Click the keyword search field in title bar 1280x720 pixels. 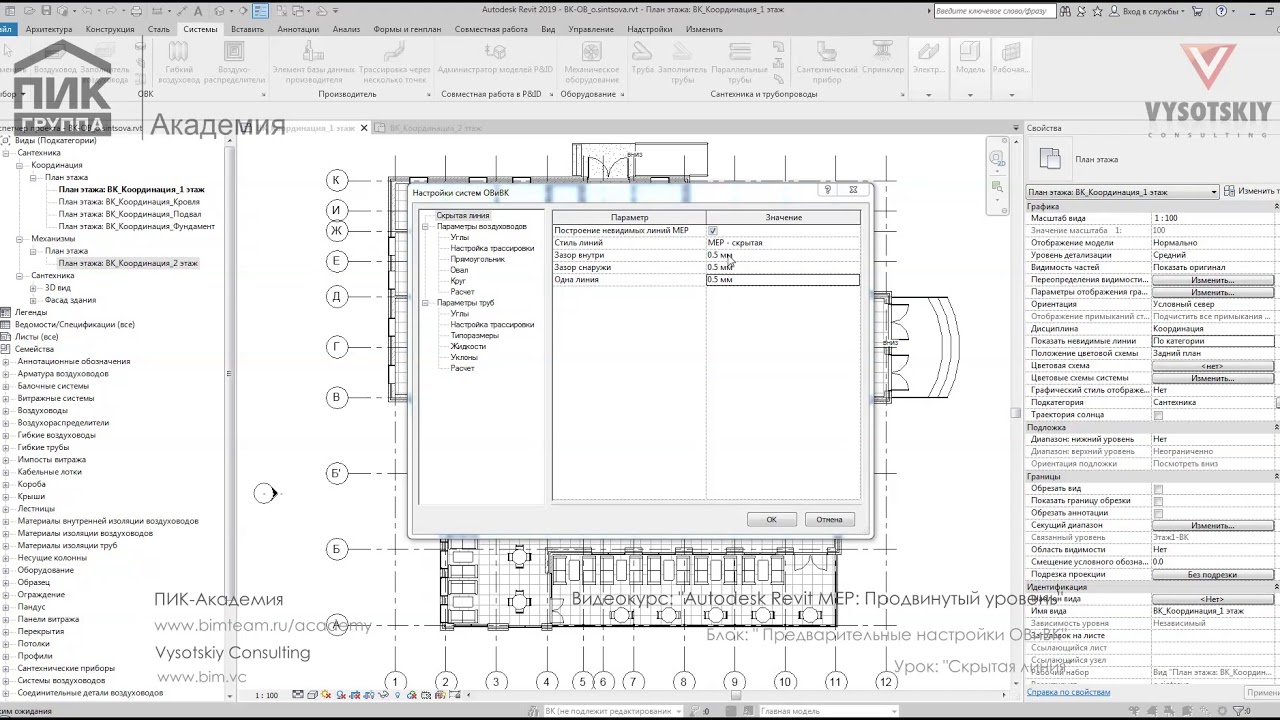click(993, 11)
